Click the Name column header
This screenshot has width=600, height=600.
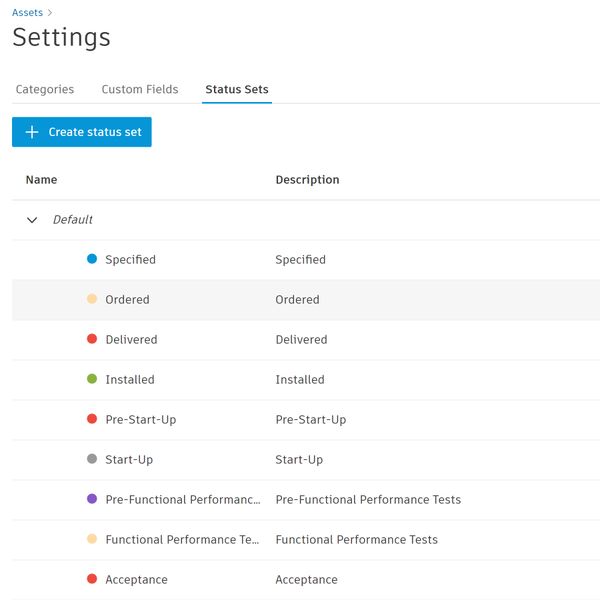coord(41,180)
